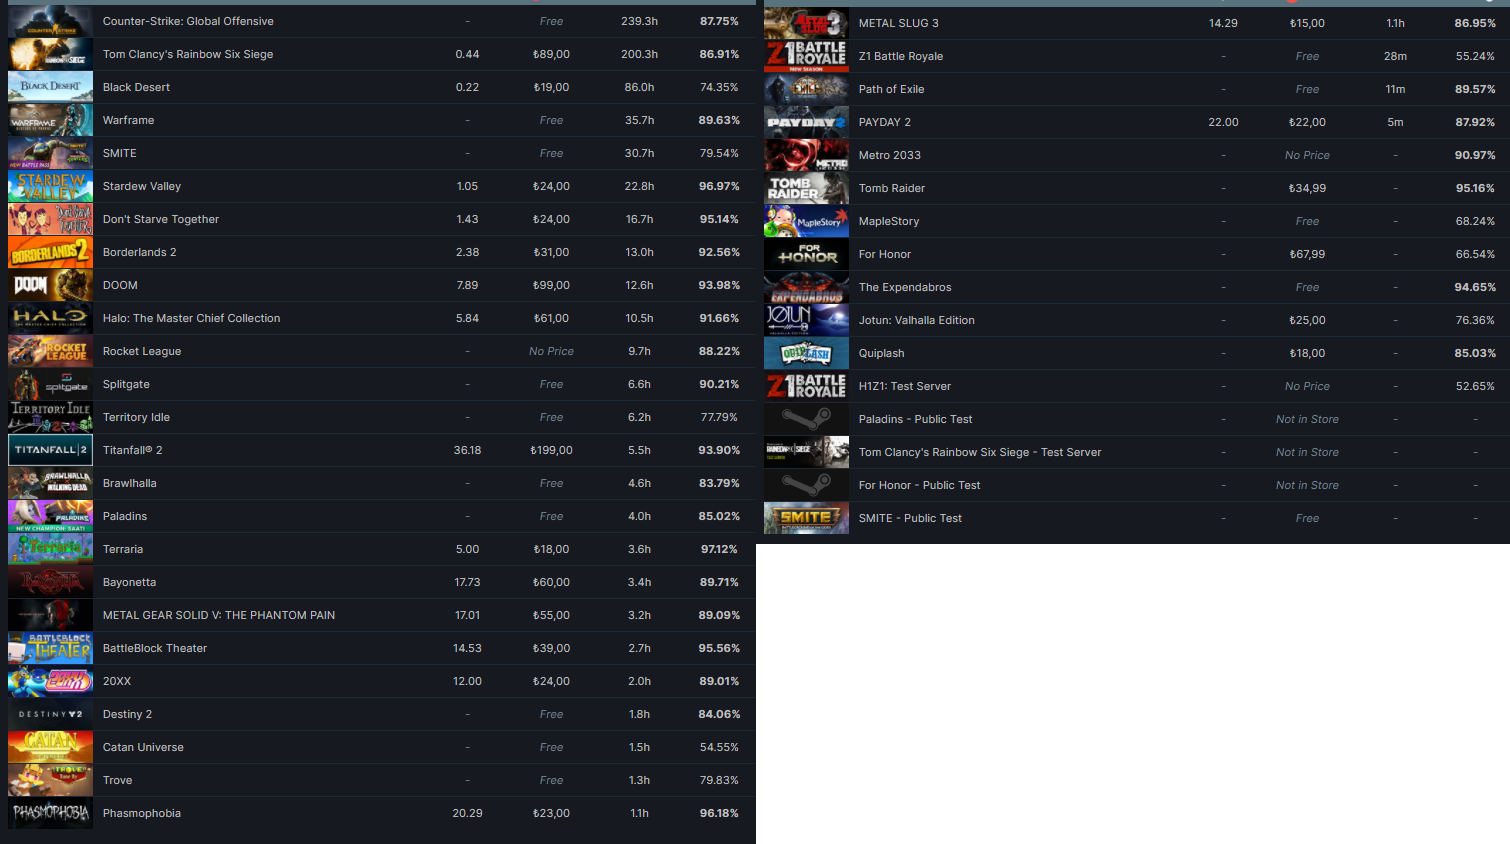The image size is (1510, 844).
Task: Click the Steam placeholder icon for Paladins - Public Test
Action: pyautogui.click(x=806, y=419)
